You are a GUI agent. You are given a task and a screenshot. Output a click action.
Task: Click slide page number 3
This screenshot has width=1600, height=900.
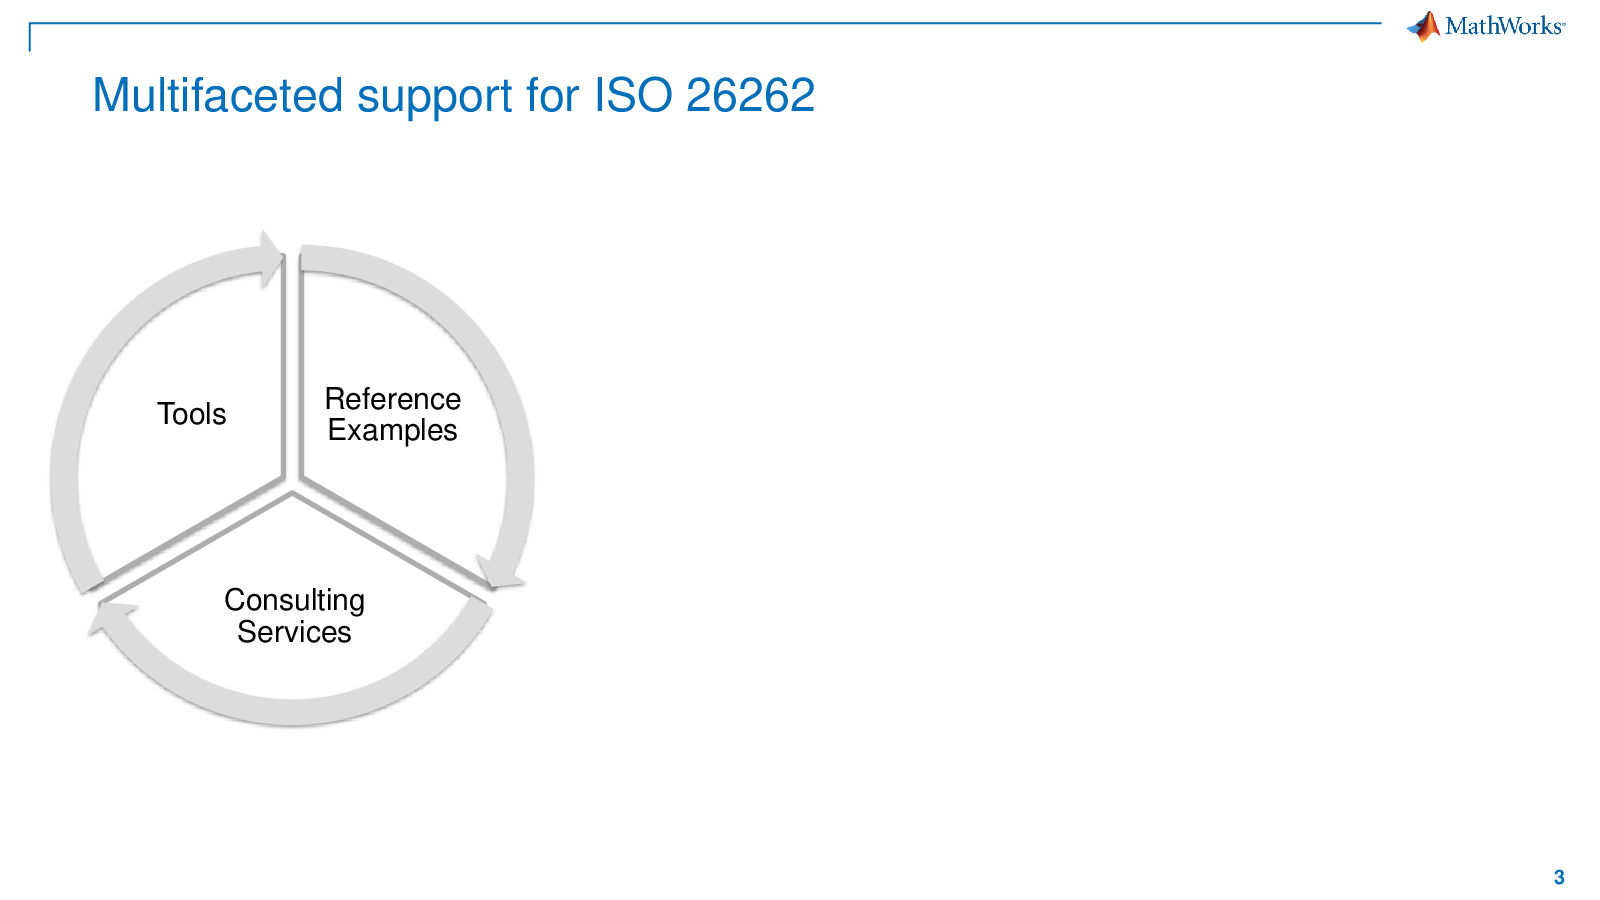(1559, 877)
